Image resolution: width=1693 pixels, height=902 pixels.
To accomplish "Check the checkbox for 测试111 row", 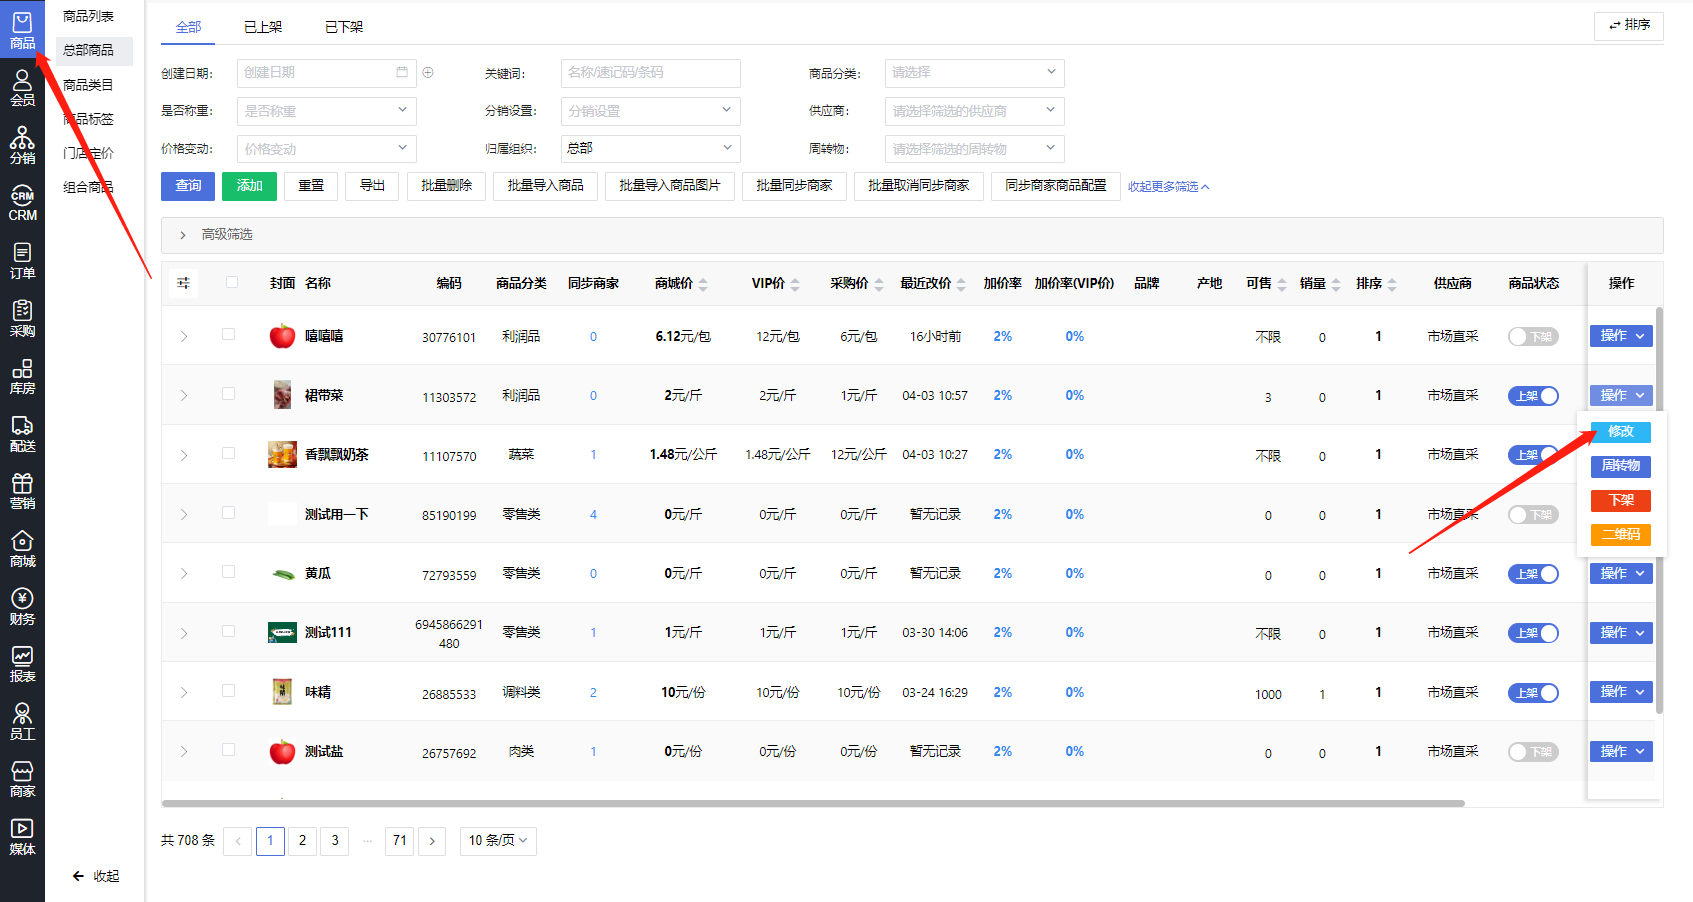I will [x=229, y=632].
